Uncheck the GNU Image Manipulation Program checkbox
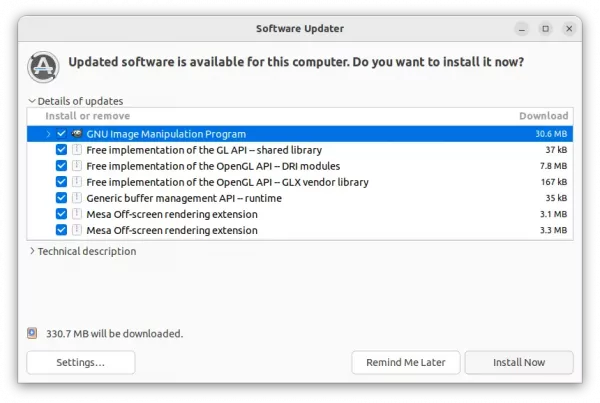Screen dimensions: 600x403 pyautogui.click(x=61, y=134)
